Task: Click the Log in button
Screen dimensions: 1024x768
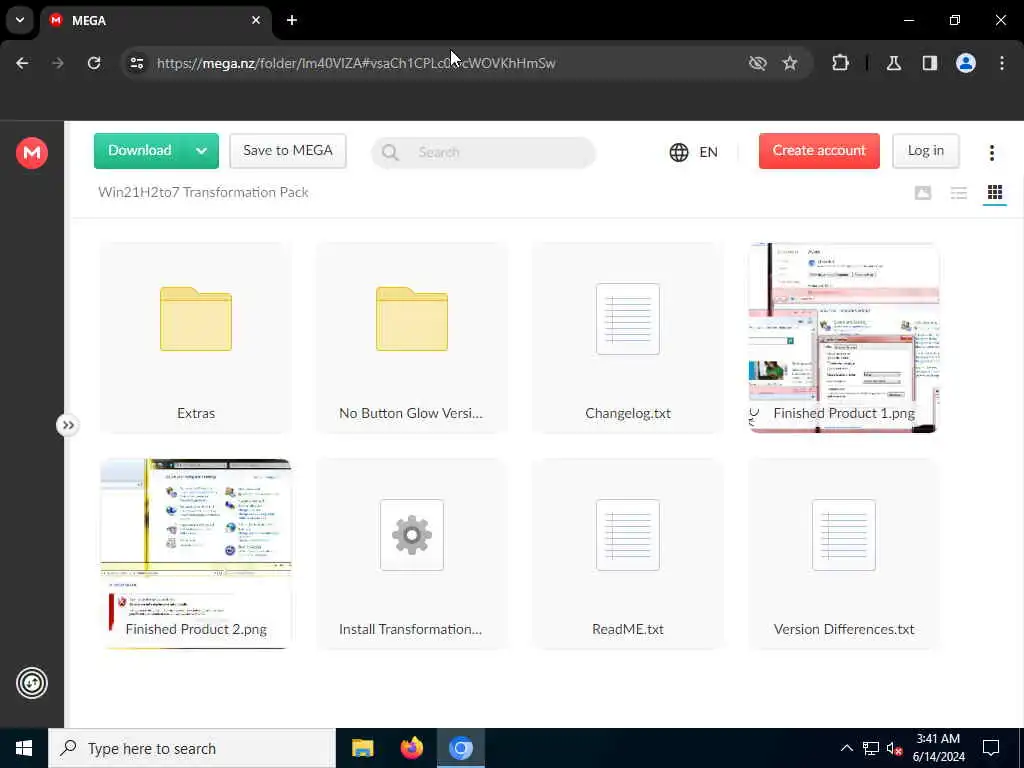Action: pyautogui.click(x=925, y=151)
